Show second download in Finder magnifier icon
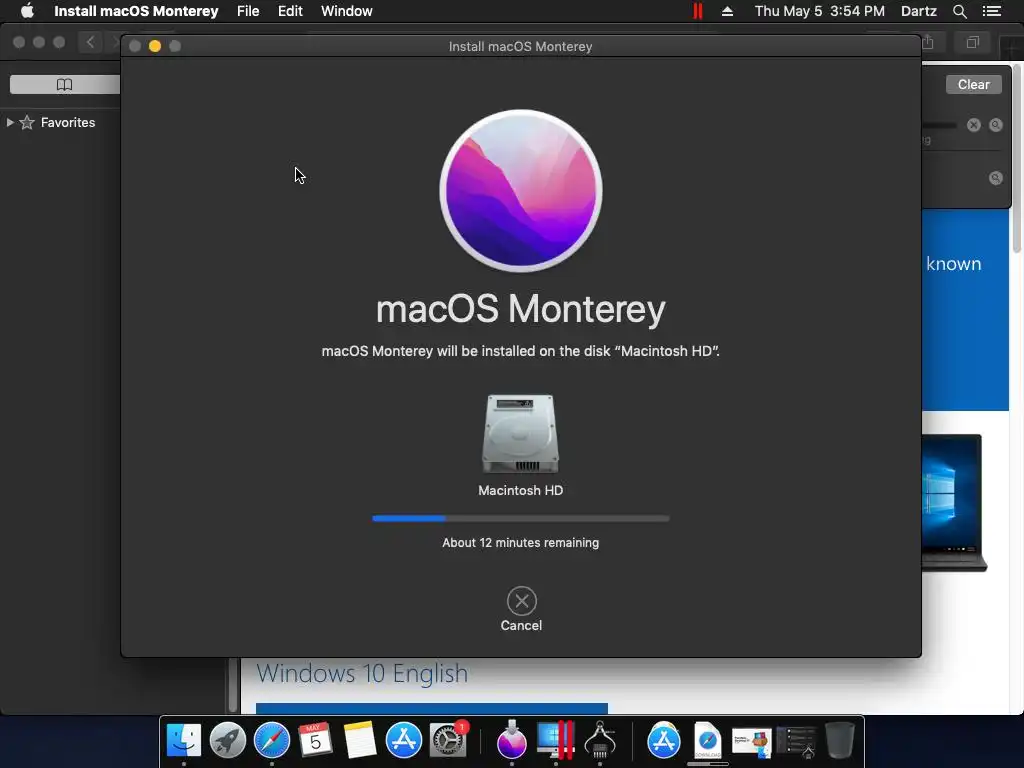Screen dimensions: 1024x768 995,178
